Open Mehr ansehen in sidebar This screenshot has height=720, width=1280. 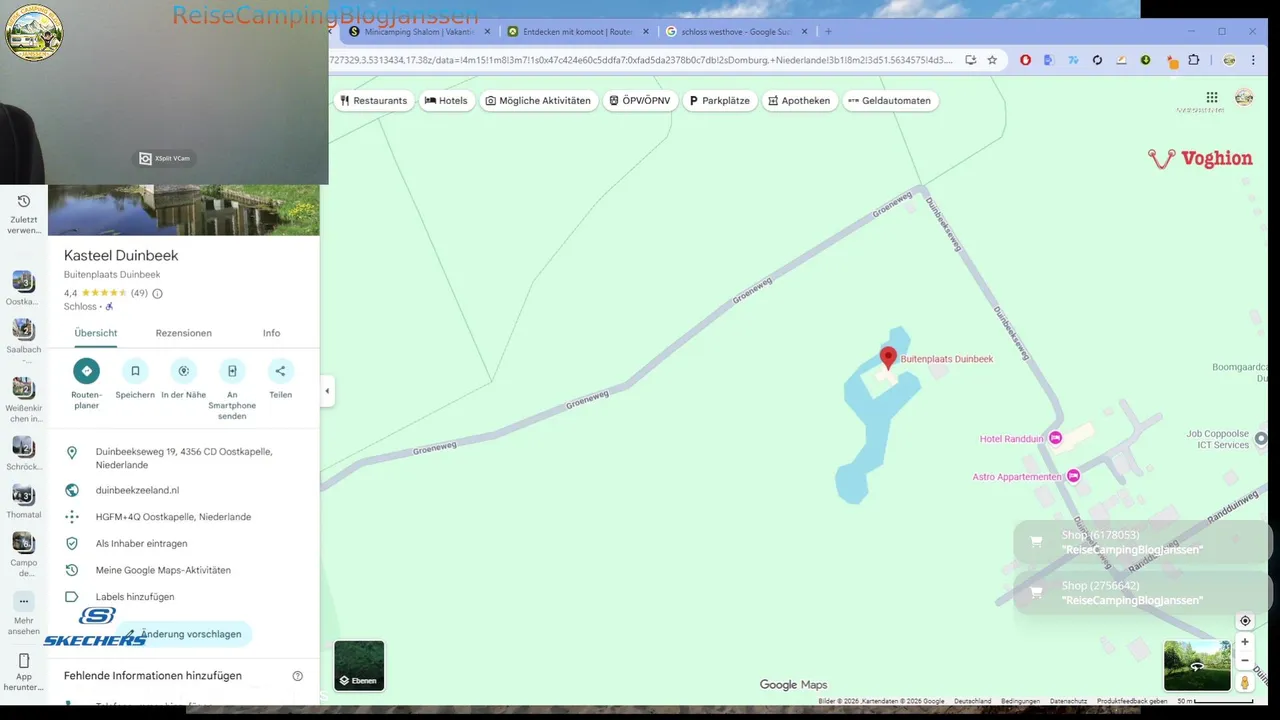tap(24, 614)
